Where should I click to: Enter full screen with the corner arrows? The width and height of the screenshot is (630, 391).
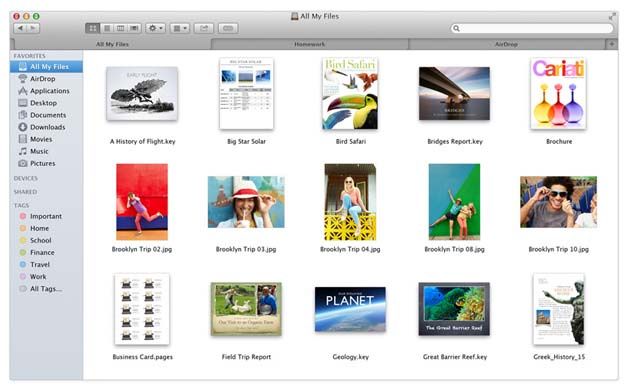[612, 16]
